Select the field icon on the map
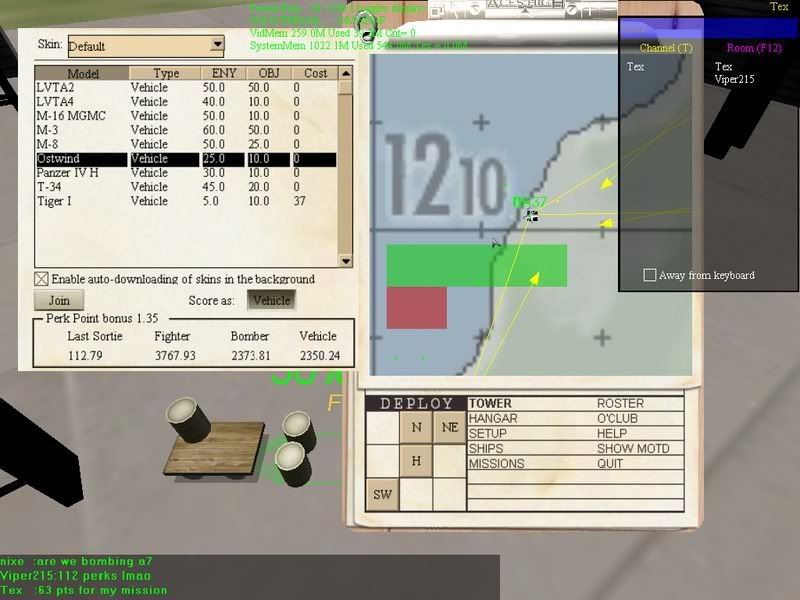 coord(531,216)
